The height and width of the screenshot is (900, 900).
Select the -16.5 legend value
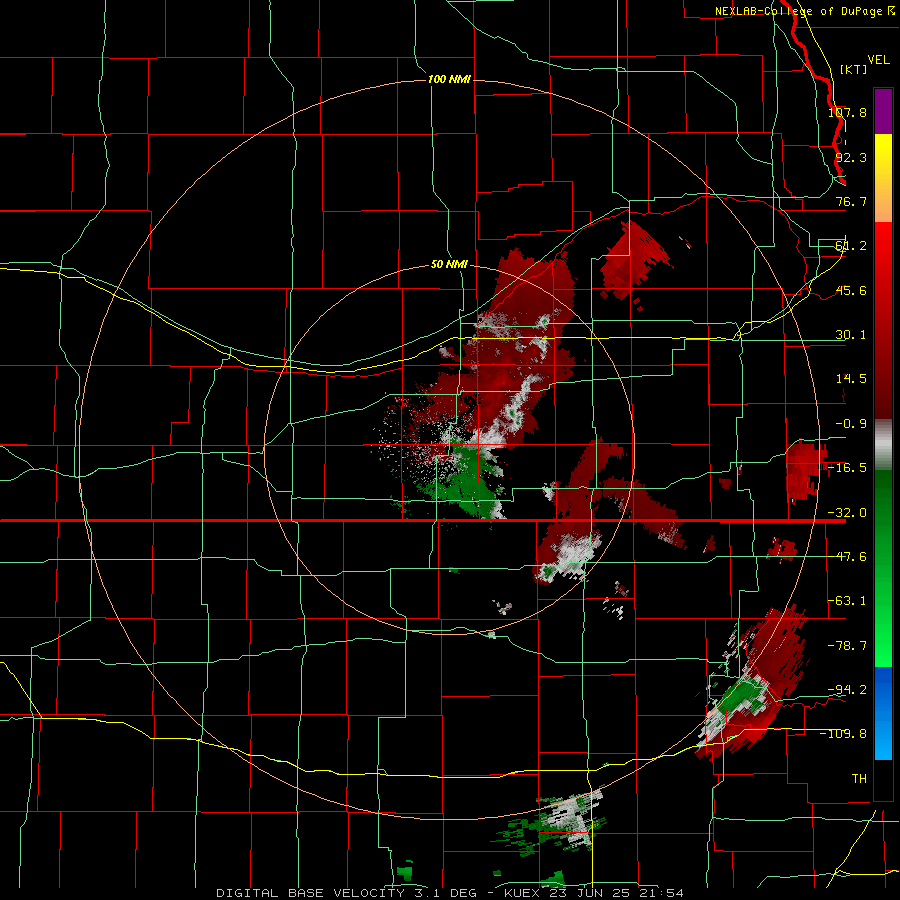(x=847, y=468)
